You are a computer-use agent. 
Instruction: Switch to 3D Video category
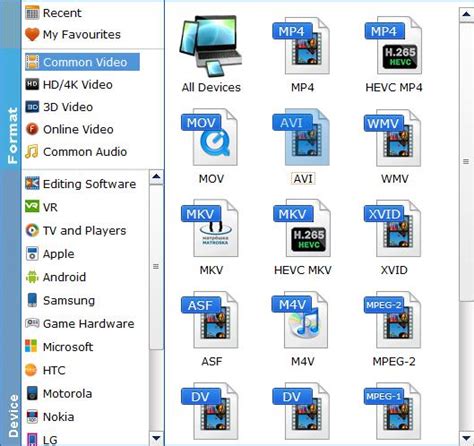[x=59, y=107]
